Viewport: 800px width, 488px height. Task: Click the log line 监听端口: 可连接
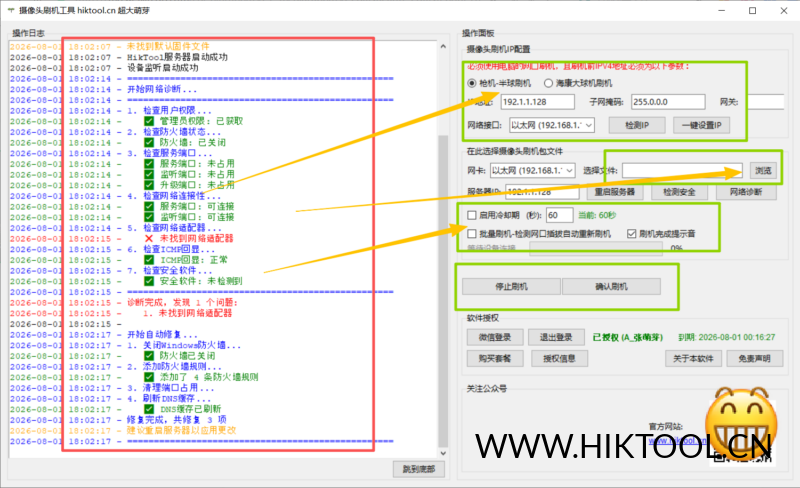coord(189,217)
